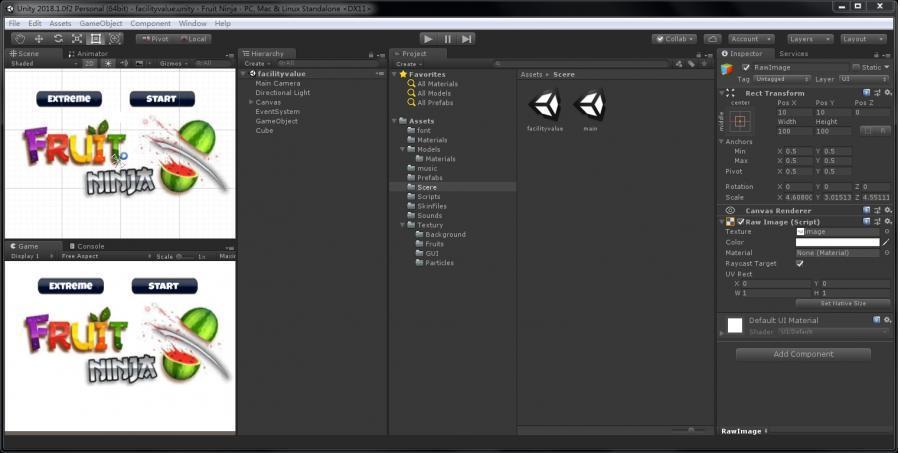Click Create button in Project panel
This screenshot has width=900, height=453.
click(x=409, y=64)
